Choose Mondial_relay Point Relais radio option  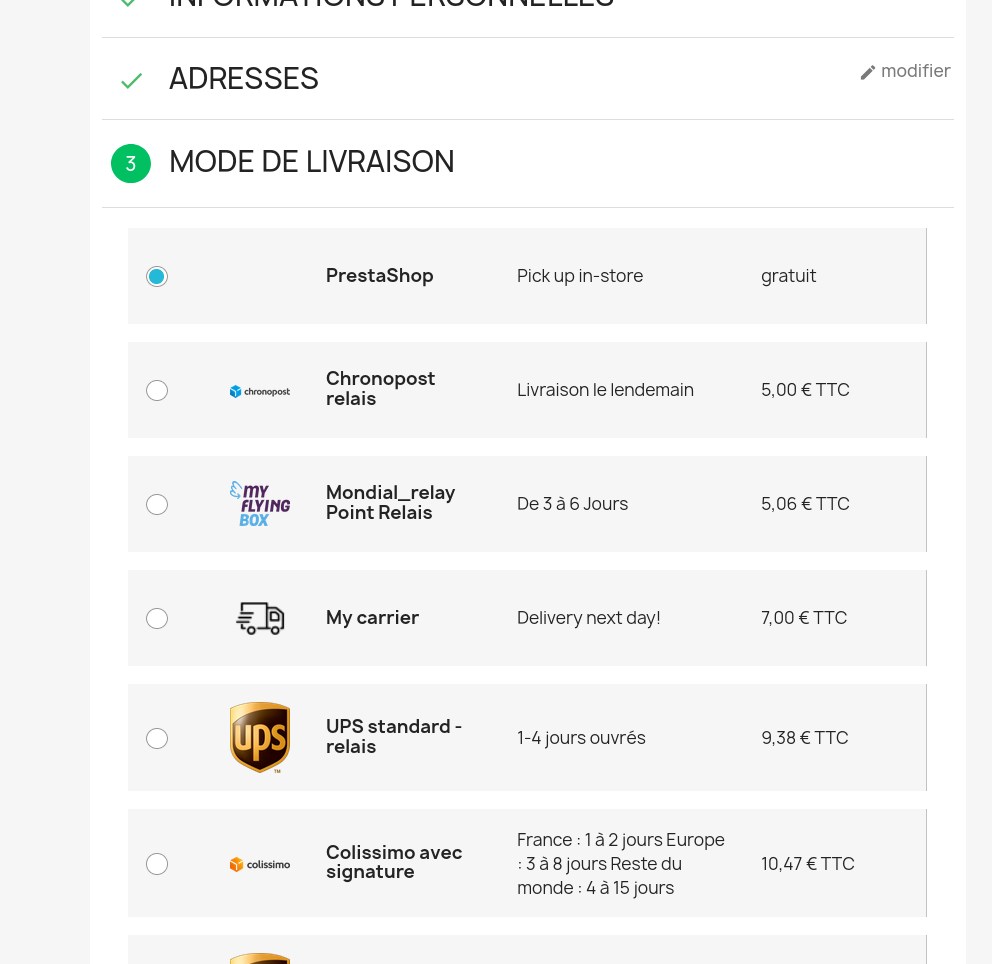click(x=157, y=504)
